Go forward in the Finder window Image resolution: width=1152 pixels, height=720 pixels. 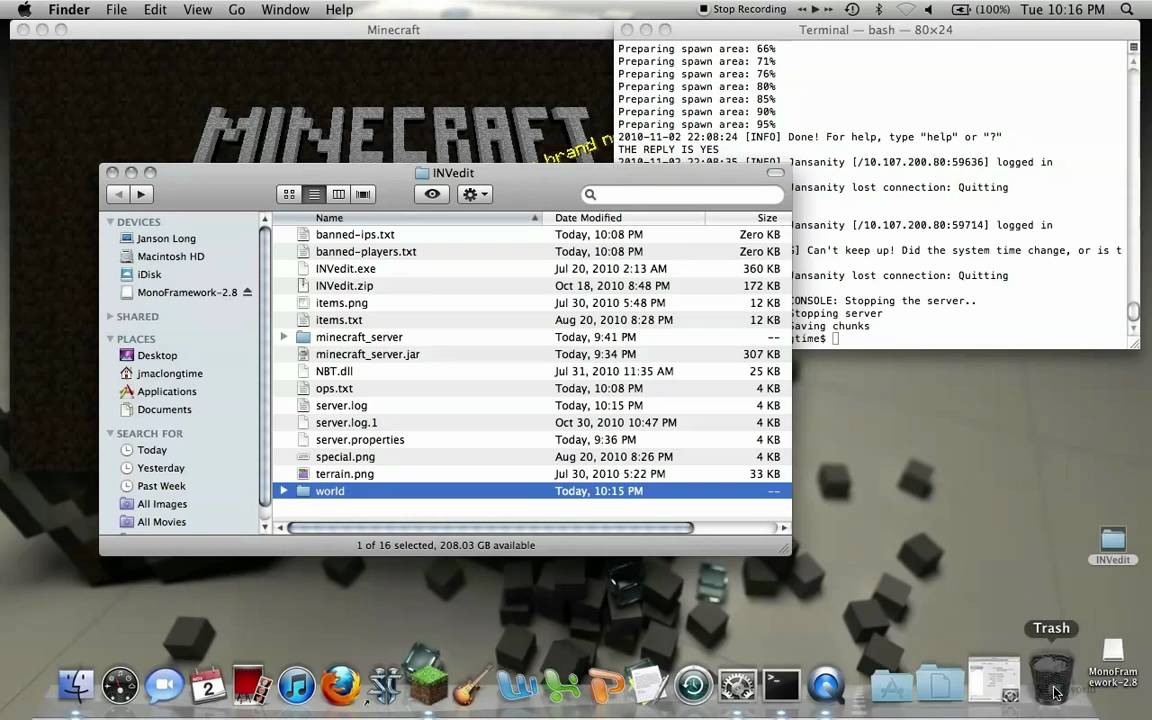coord(142,195)
